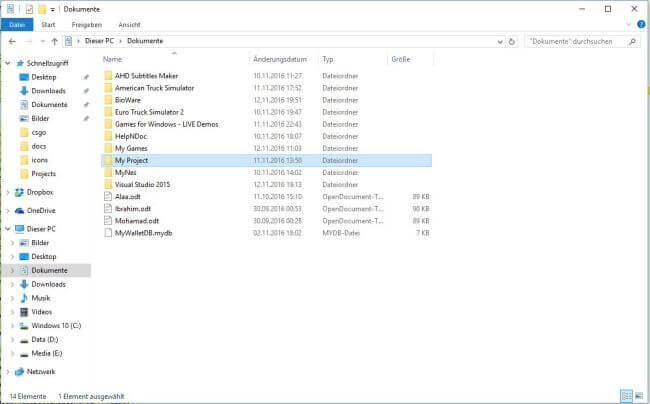
Task: Open Desktop under Dieser PC
Action: click(x=44, y=256)
